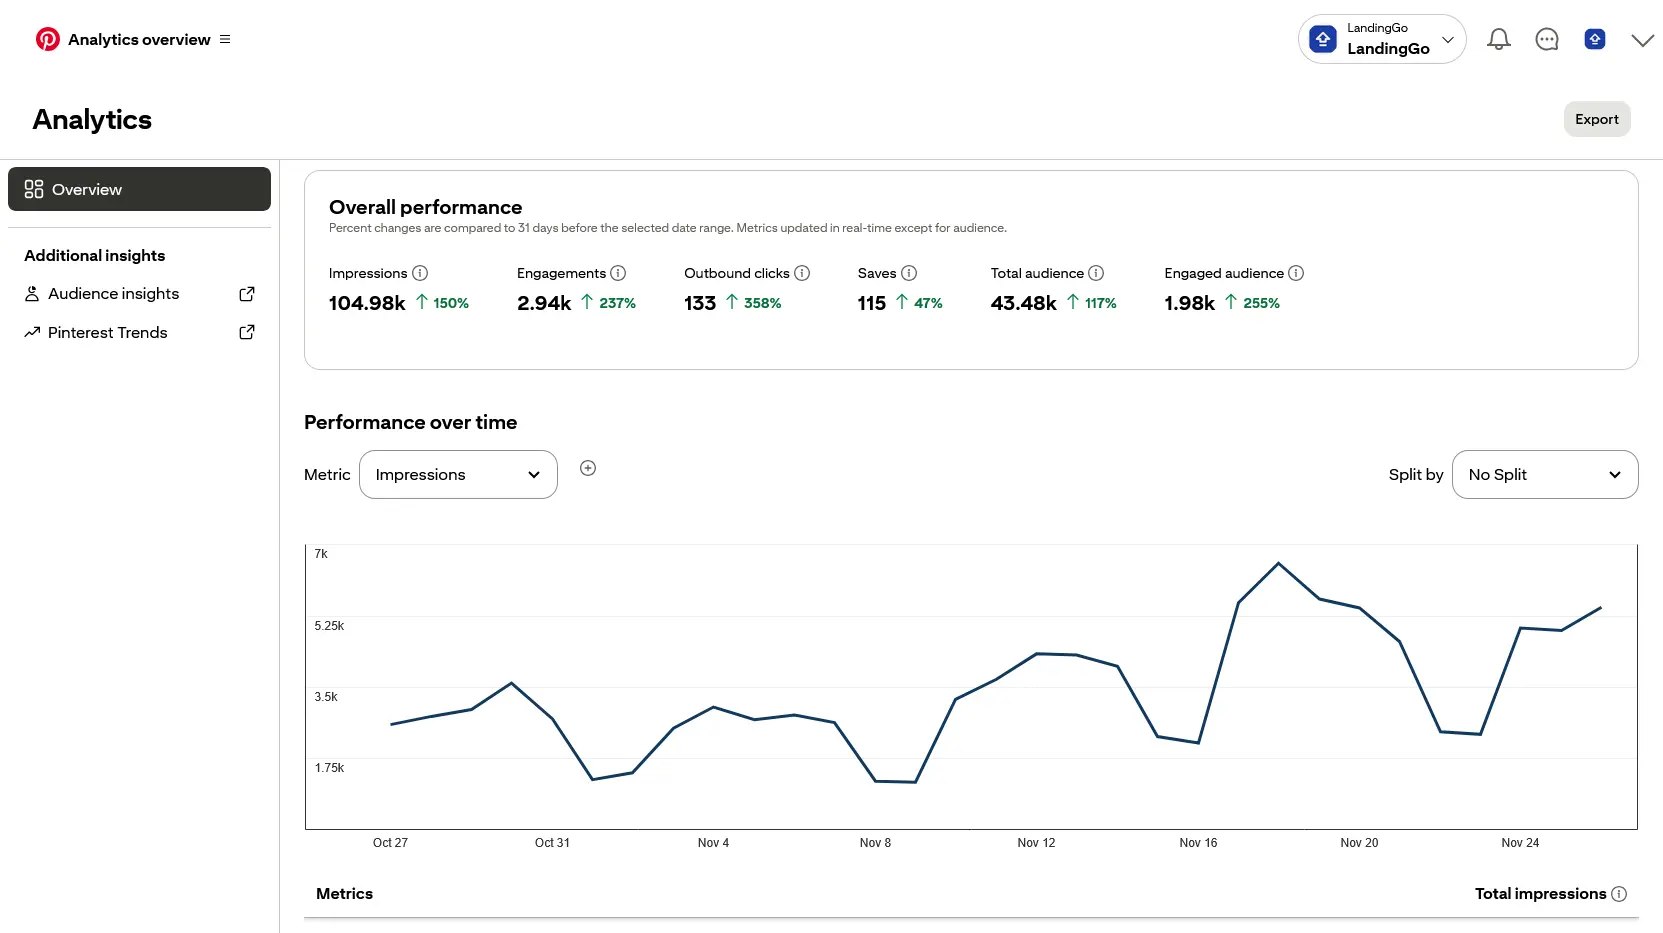Click the add metric plus icon
The width and height of the screenshot is (1663, 933).
588,468
